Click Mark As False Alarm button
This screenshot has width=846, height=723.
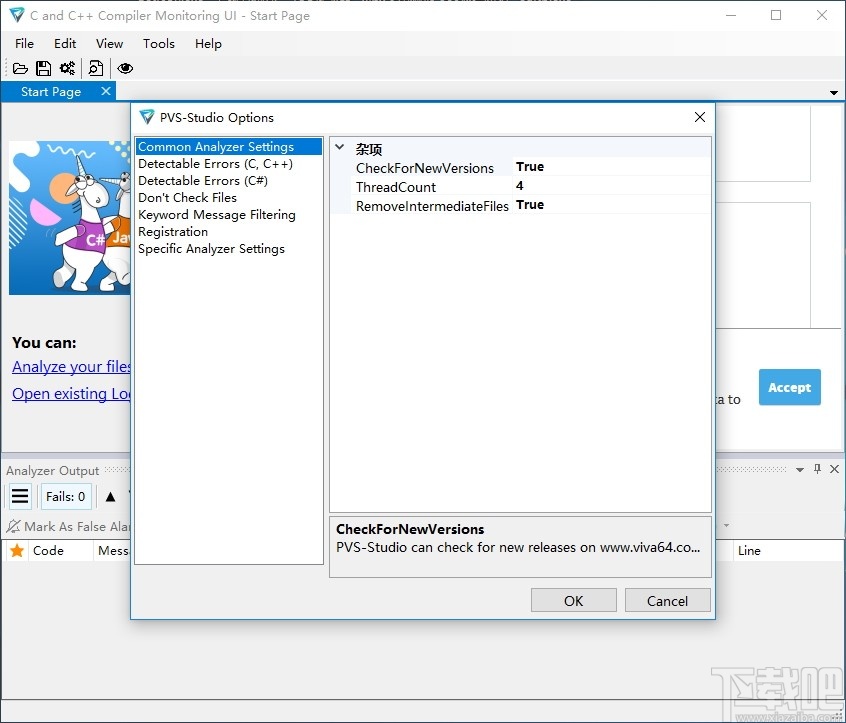(x=69, y=527)
